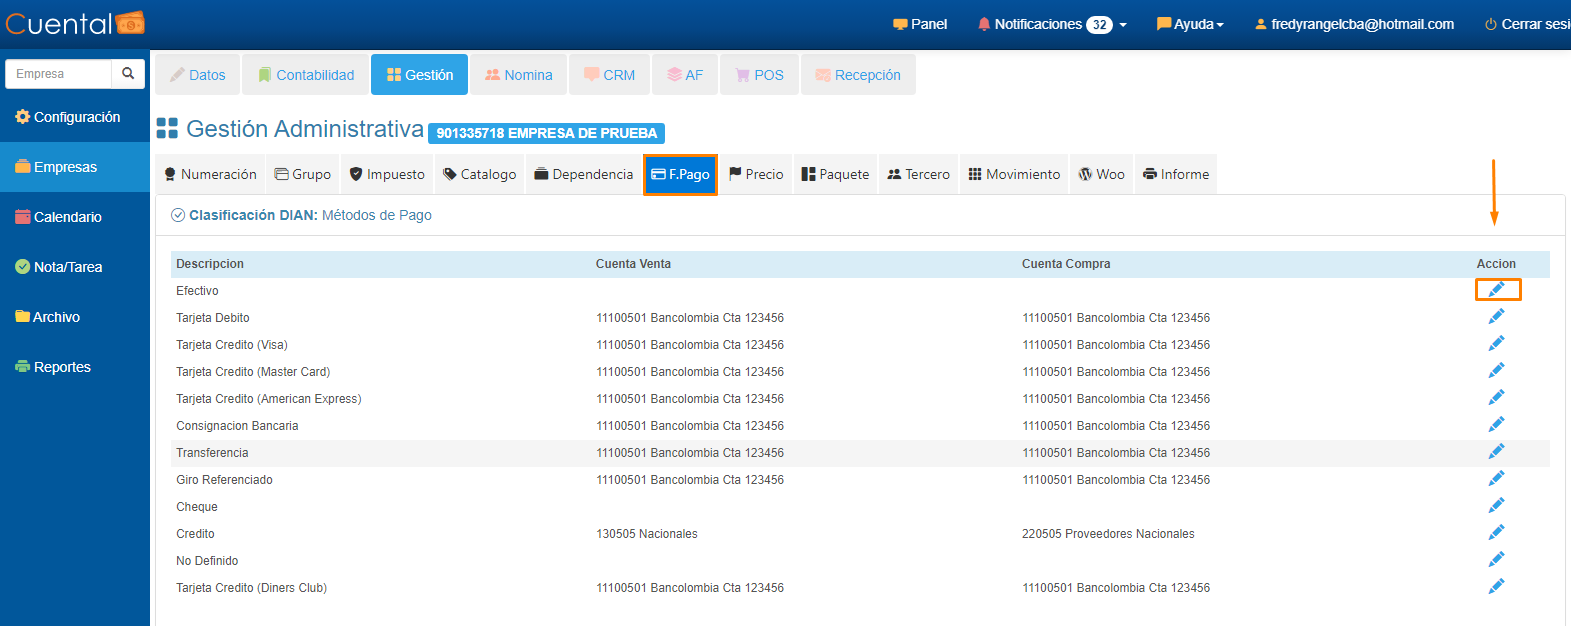Viewport: 1571px width, 626px height.
Task: Edit the Tarjeta Credito (Diners Club) row
Action: (1496, 587)
